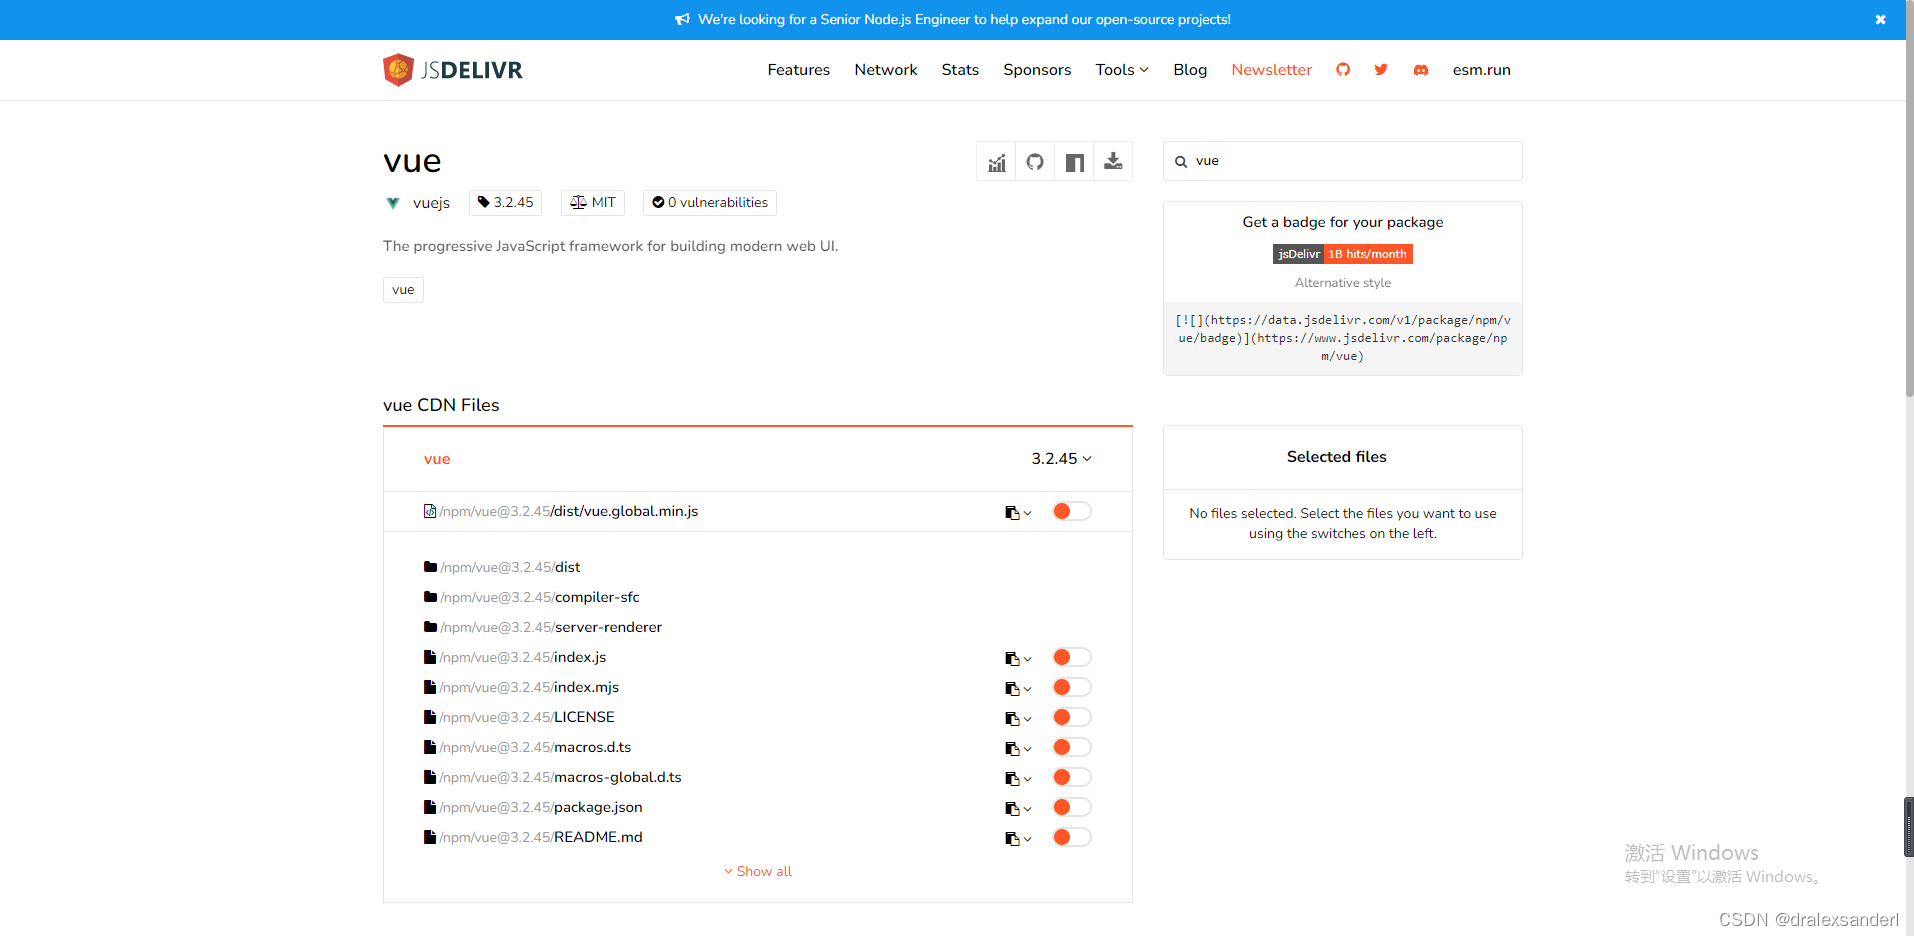Toggle selection of index.js

click(1071, 657)
